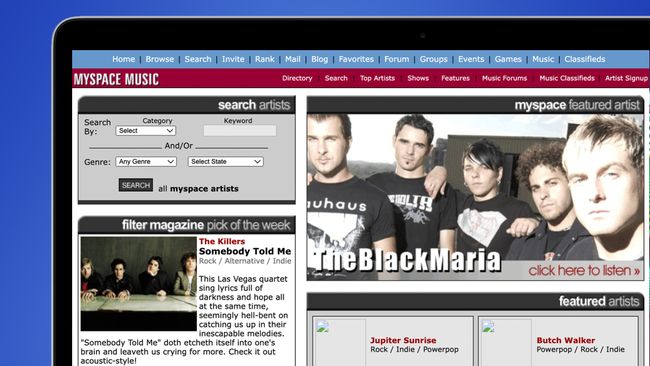Viewport: 650px width, 366px height.
Task: Go to Music Forums
Action: 504,78
